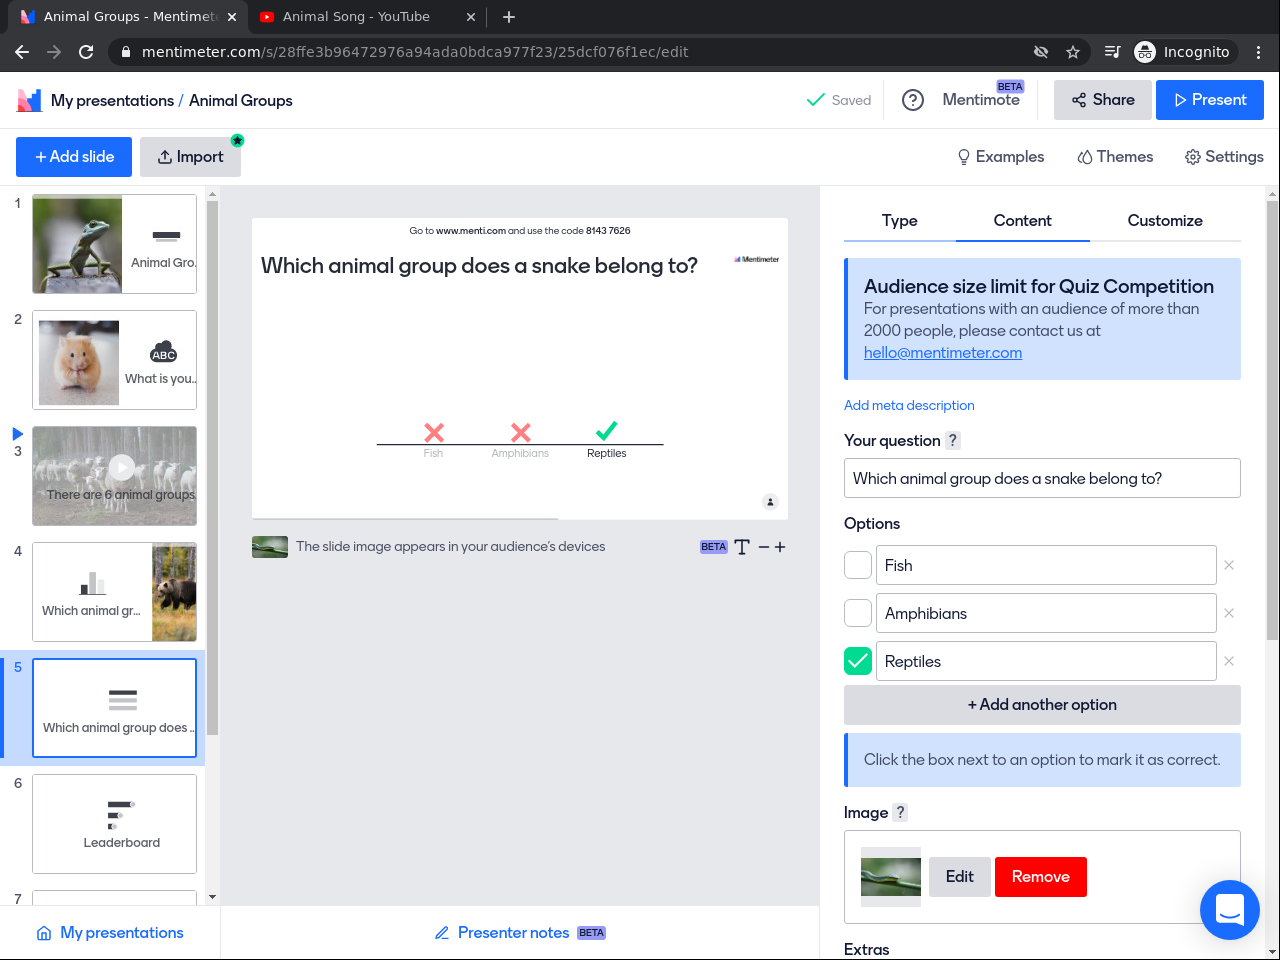Viewport: 1280px width, 960px height.
Task: Edit the slide image
Action: coord(960,877)
